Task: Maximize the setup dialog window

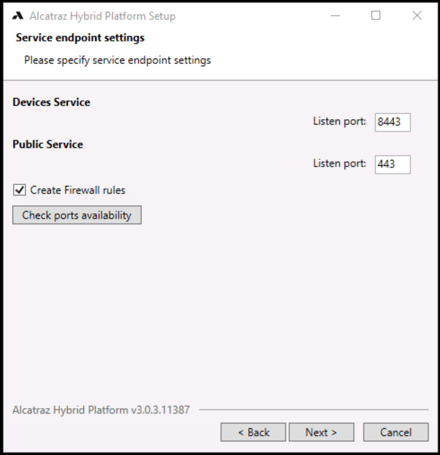Action: click(376, 15)
